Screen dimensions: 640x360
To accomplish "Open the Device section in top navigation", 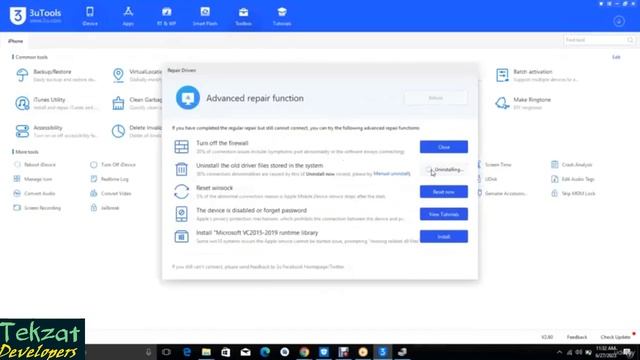I will tap(90, 16).
